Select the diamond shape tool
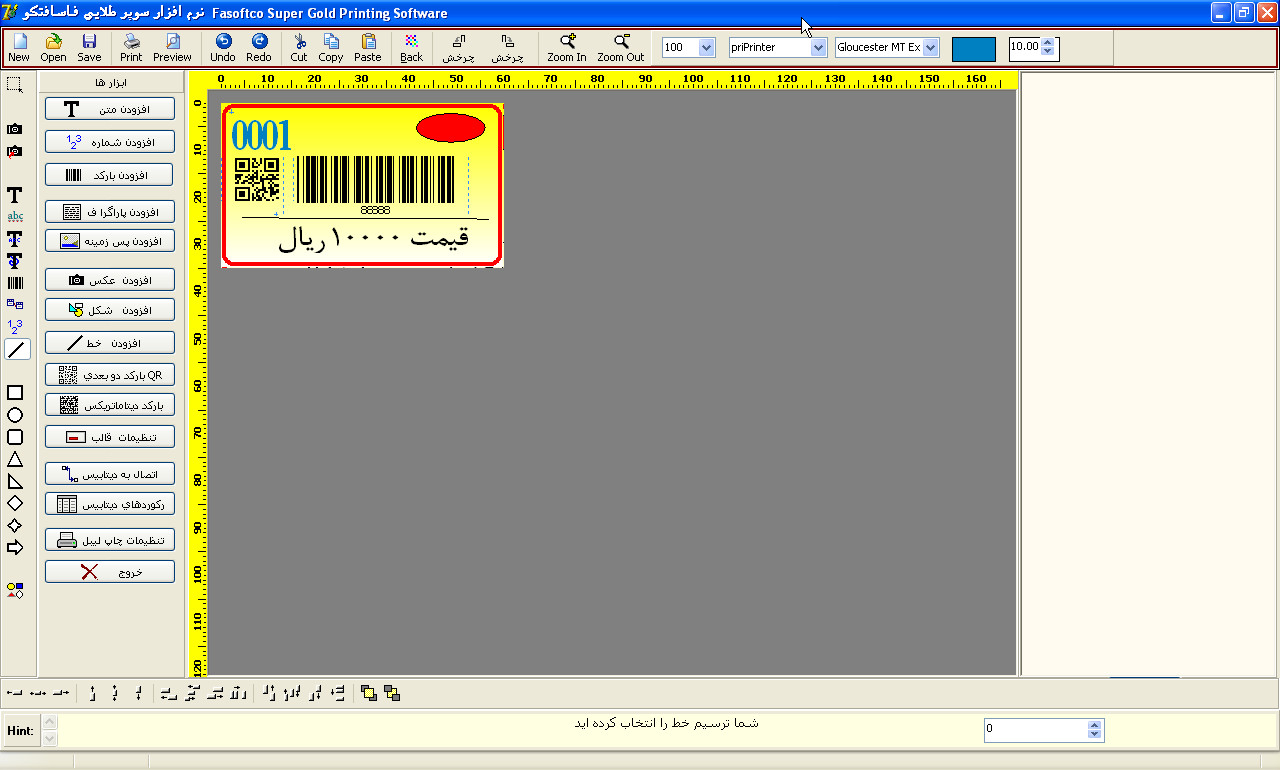The width and height of the screenshot is (1280, 770). click(15, 503)
